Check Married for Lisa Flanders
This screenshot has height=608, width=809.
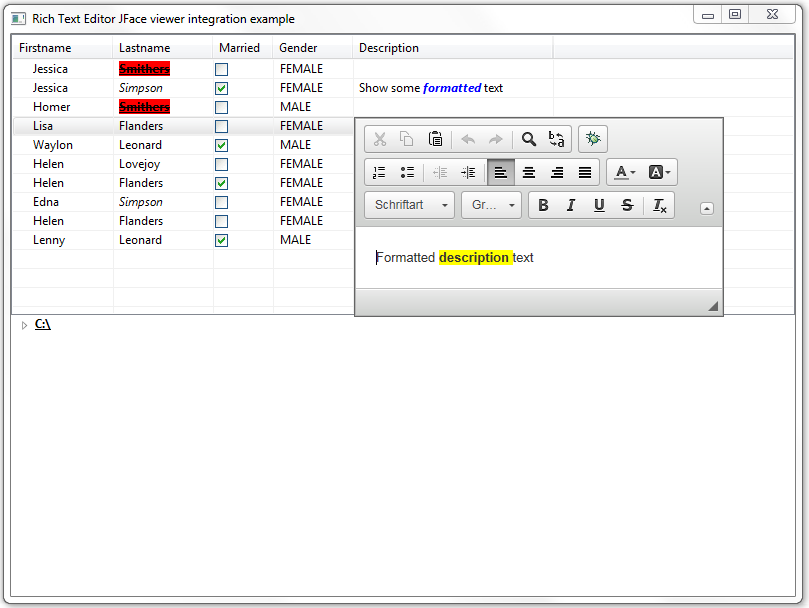221,126
